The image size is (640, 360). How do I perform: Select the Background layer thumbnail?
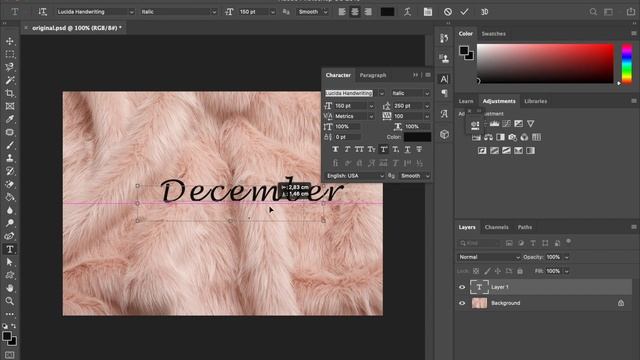click(479, 303)
